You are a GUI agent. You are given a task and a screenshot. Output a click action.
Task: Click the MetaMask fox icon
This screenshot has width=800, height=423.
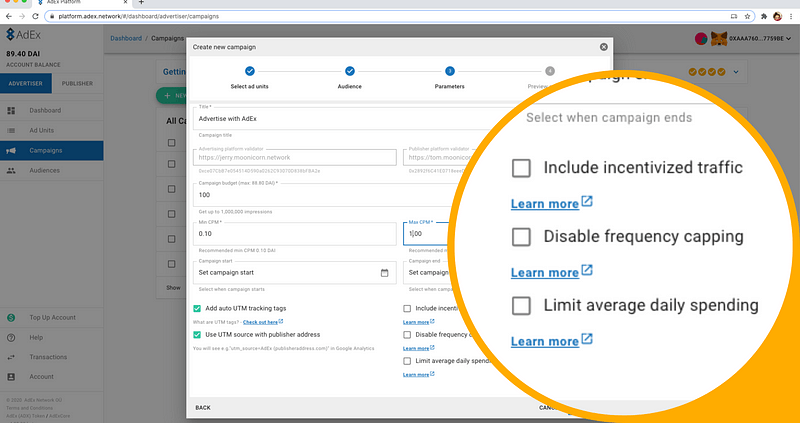point(719,39)
